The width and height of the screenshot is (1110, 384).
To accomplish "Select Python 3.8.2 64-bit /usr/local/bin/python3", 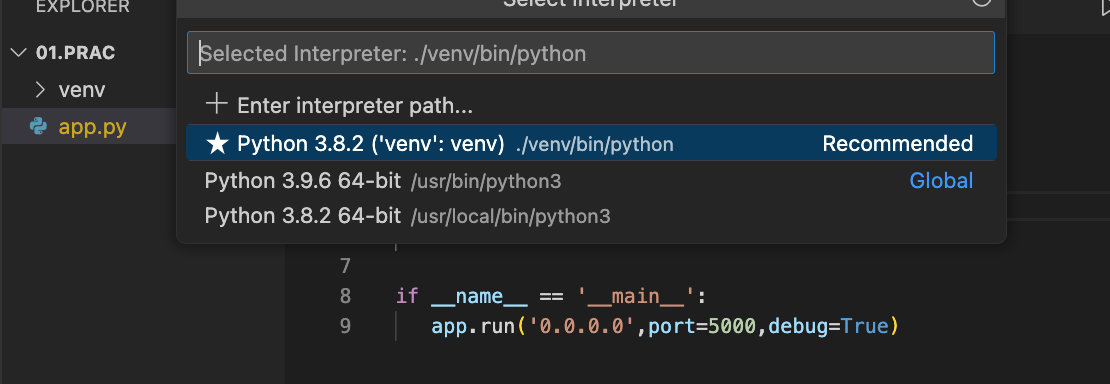I will click(x=590, y=215).
